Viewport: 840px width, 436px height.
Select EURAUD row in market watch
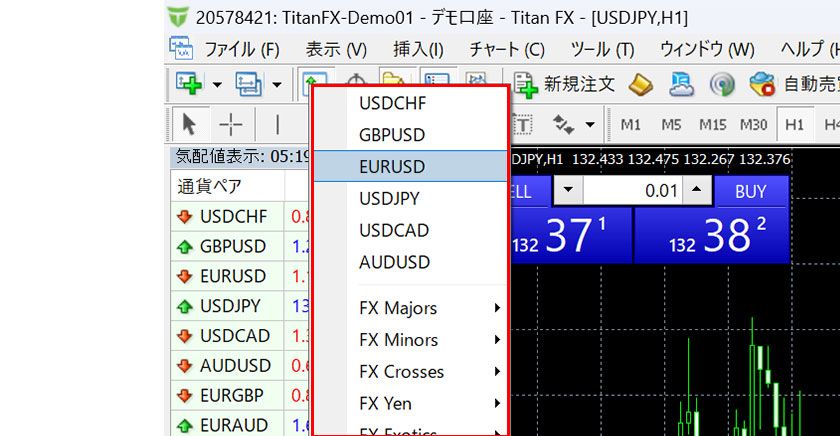pos(240,425)
